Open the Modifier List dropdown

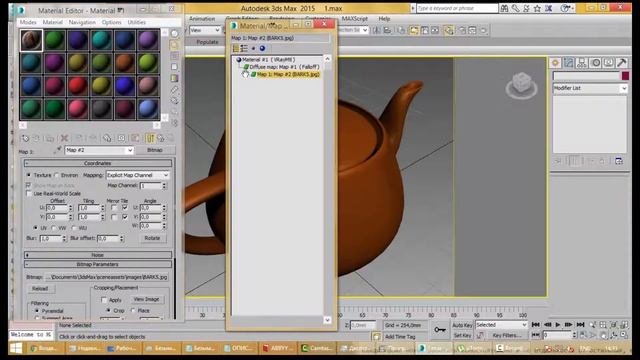(x=590, y=88)
